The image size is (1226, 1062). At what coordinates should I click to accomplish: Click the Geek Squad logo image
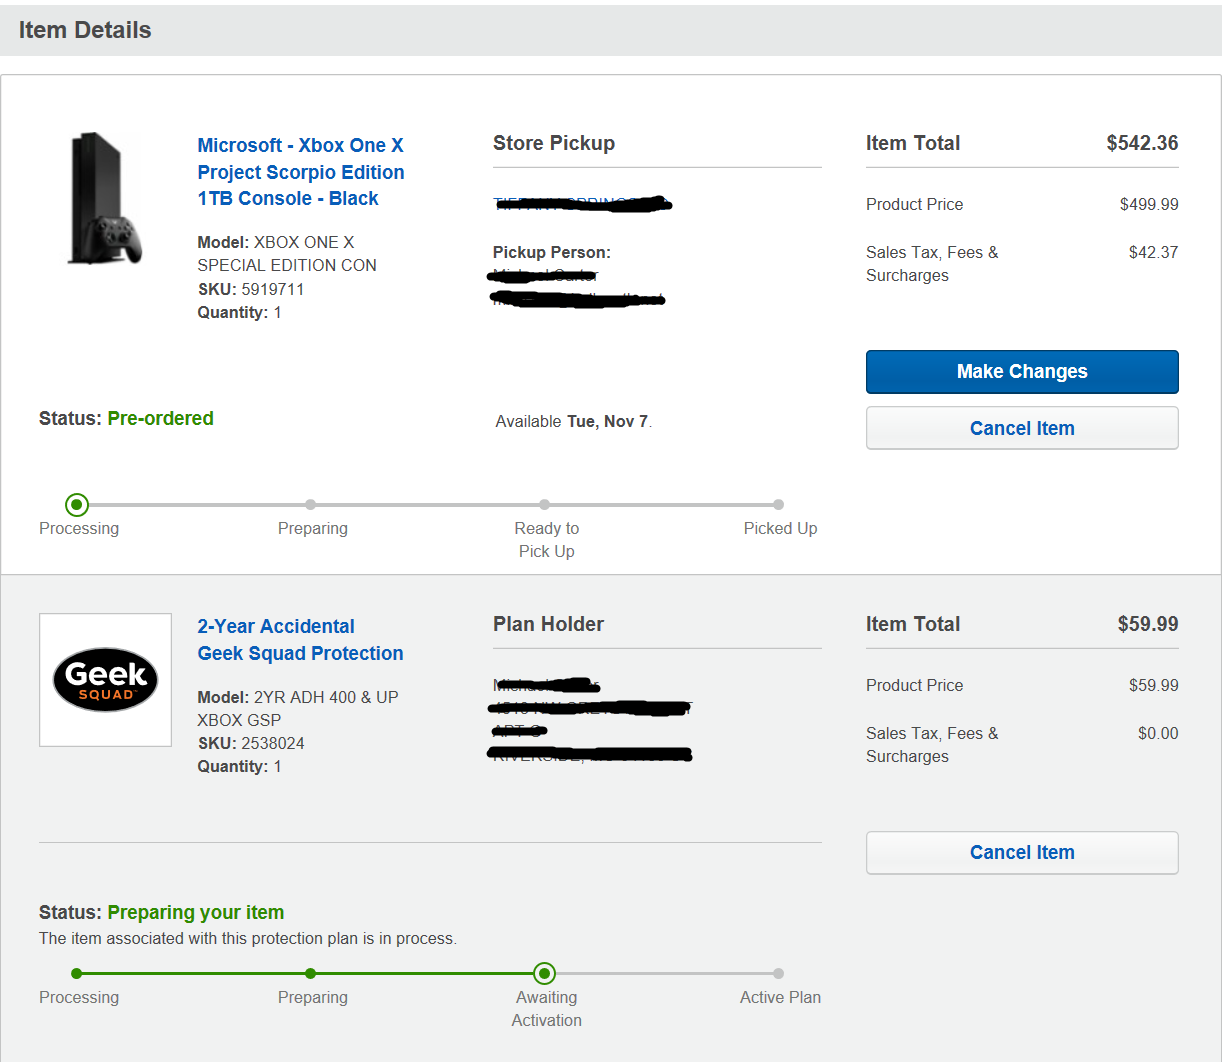105,680
